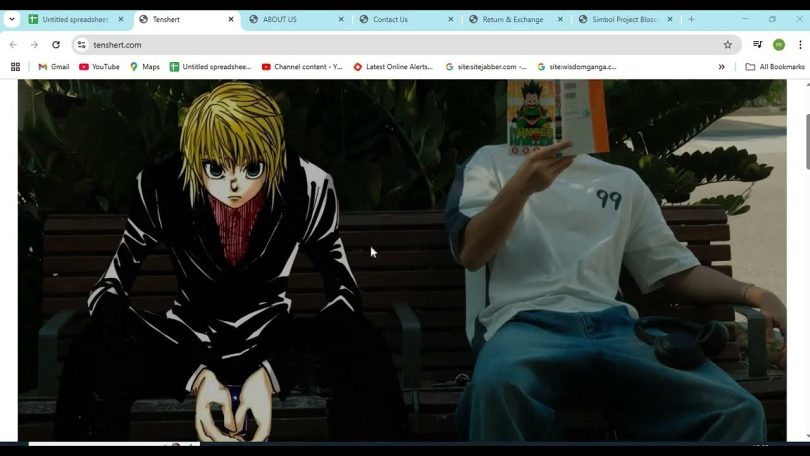Viewport: 810px width, 456px height.
Task: Click the tenshert.com address bar
Action: (407, 45)
